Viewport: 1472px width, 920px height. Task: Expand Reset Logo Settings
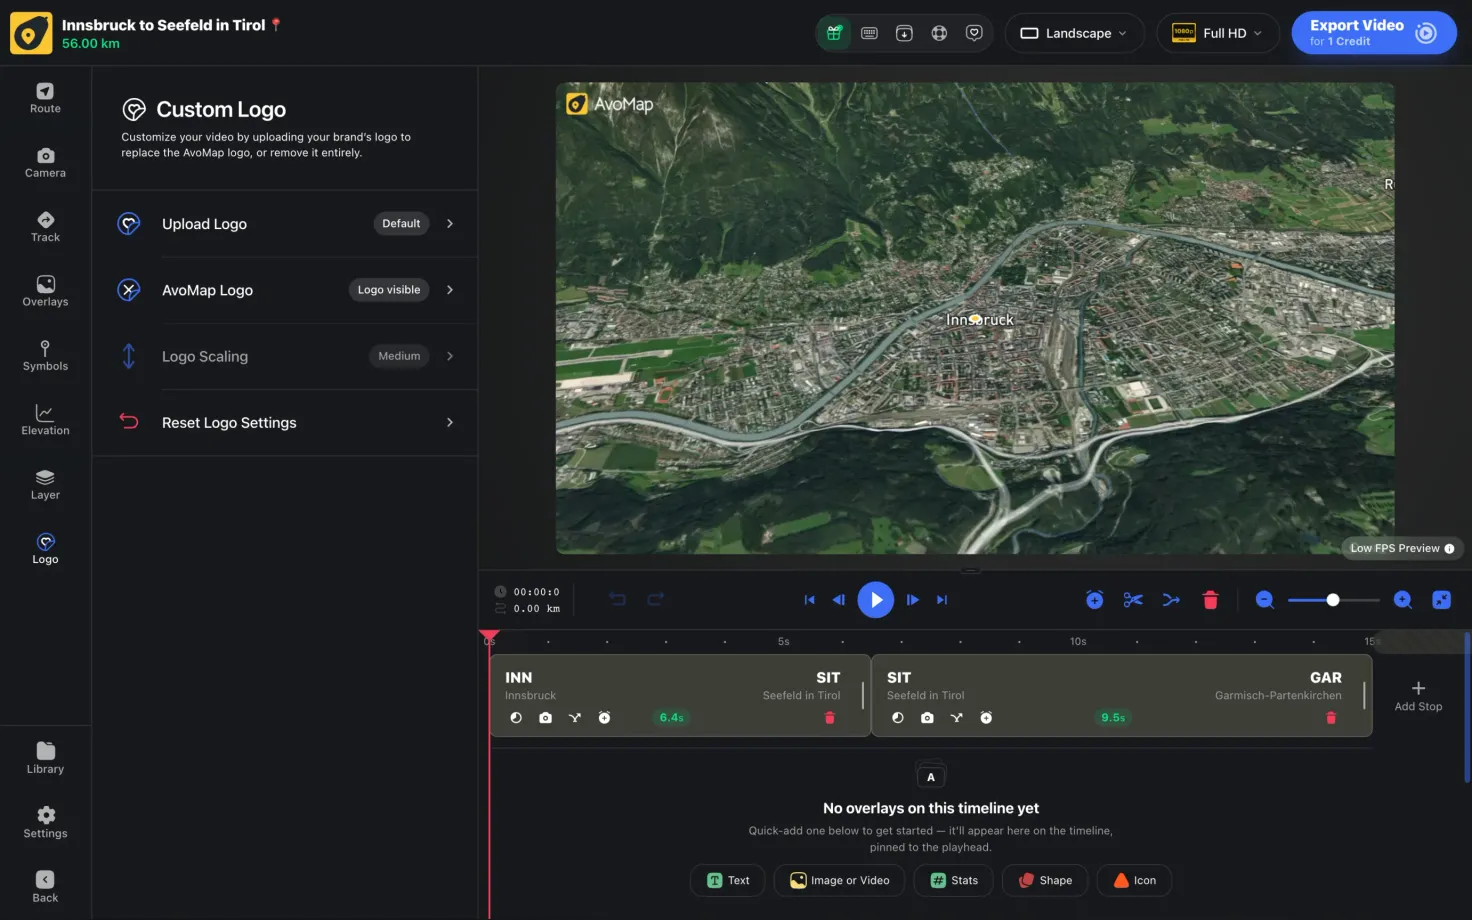(x=285, y=423)
